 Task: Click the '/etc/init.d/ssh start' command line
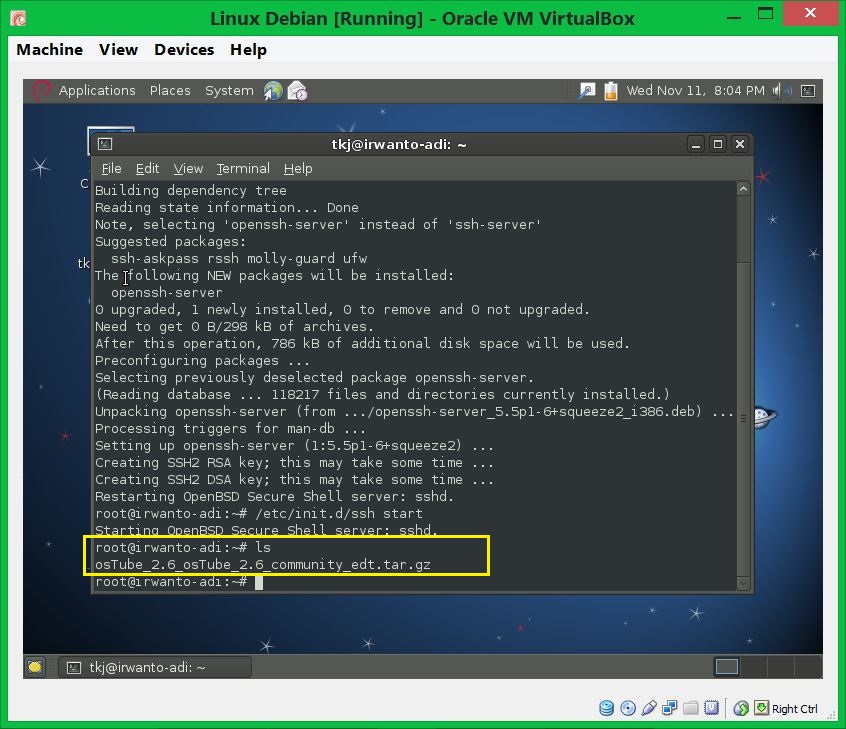[259, 513]
